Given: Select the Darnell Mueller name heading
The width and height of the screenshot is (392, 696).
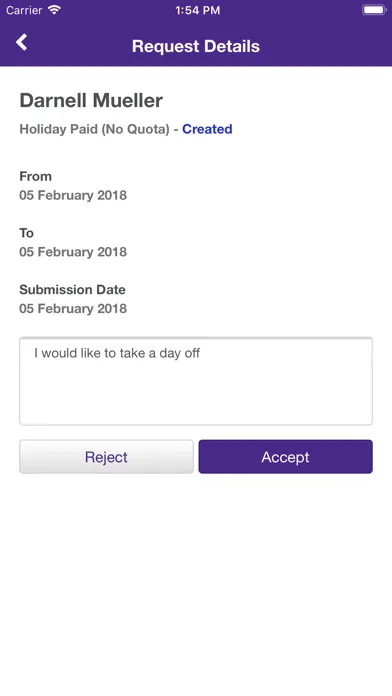Looking at the screenshot, I should (x=91, y=101).
